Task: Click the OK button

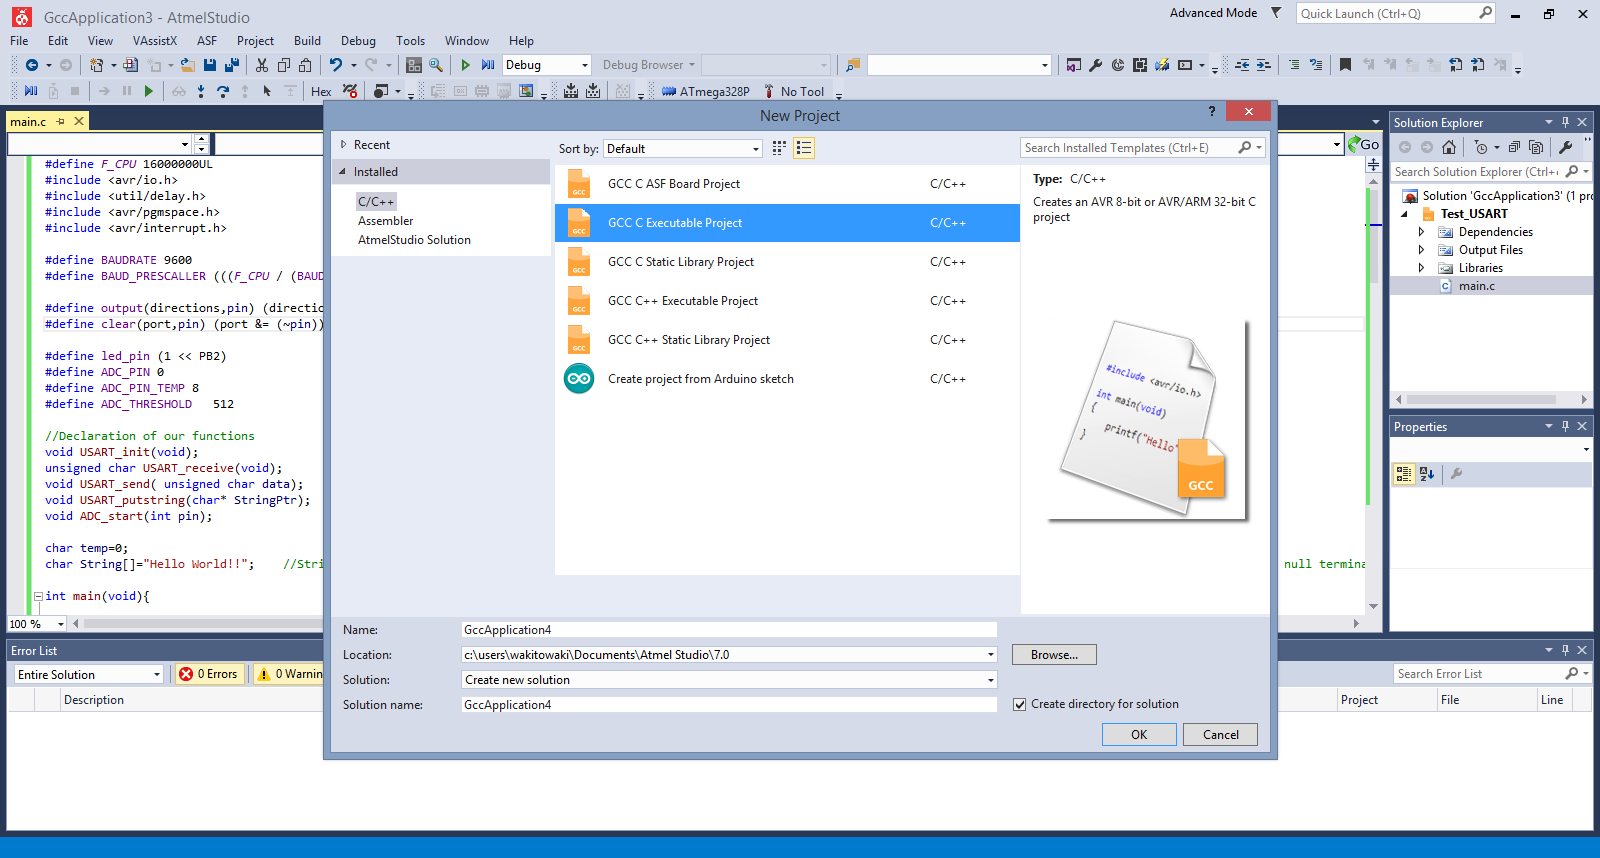Action: point(1139,735)
